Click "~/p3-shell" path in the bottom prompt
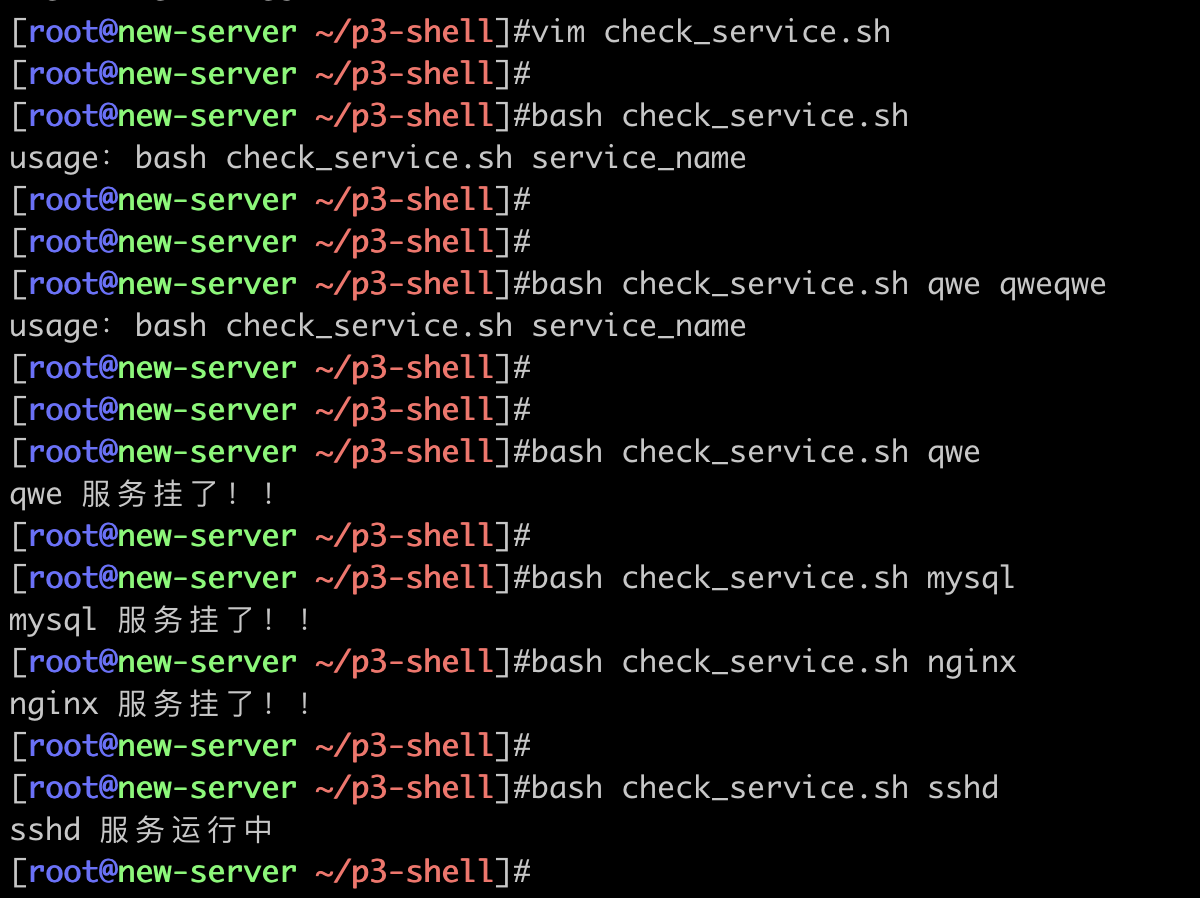 [x=404, y=872]
